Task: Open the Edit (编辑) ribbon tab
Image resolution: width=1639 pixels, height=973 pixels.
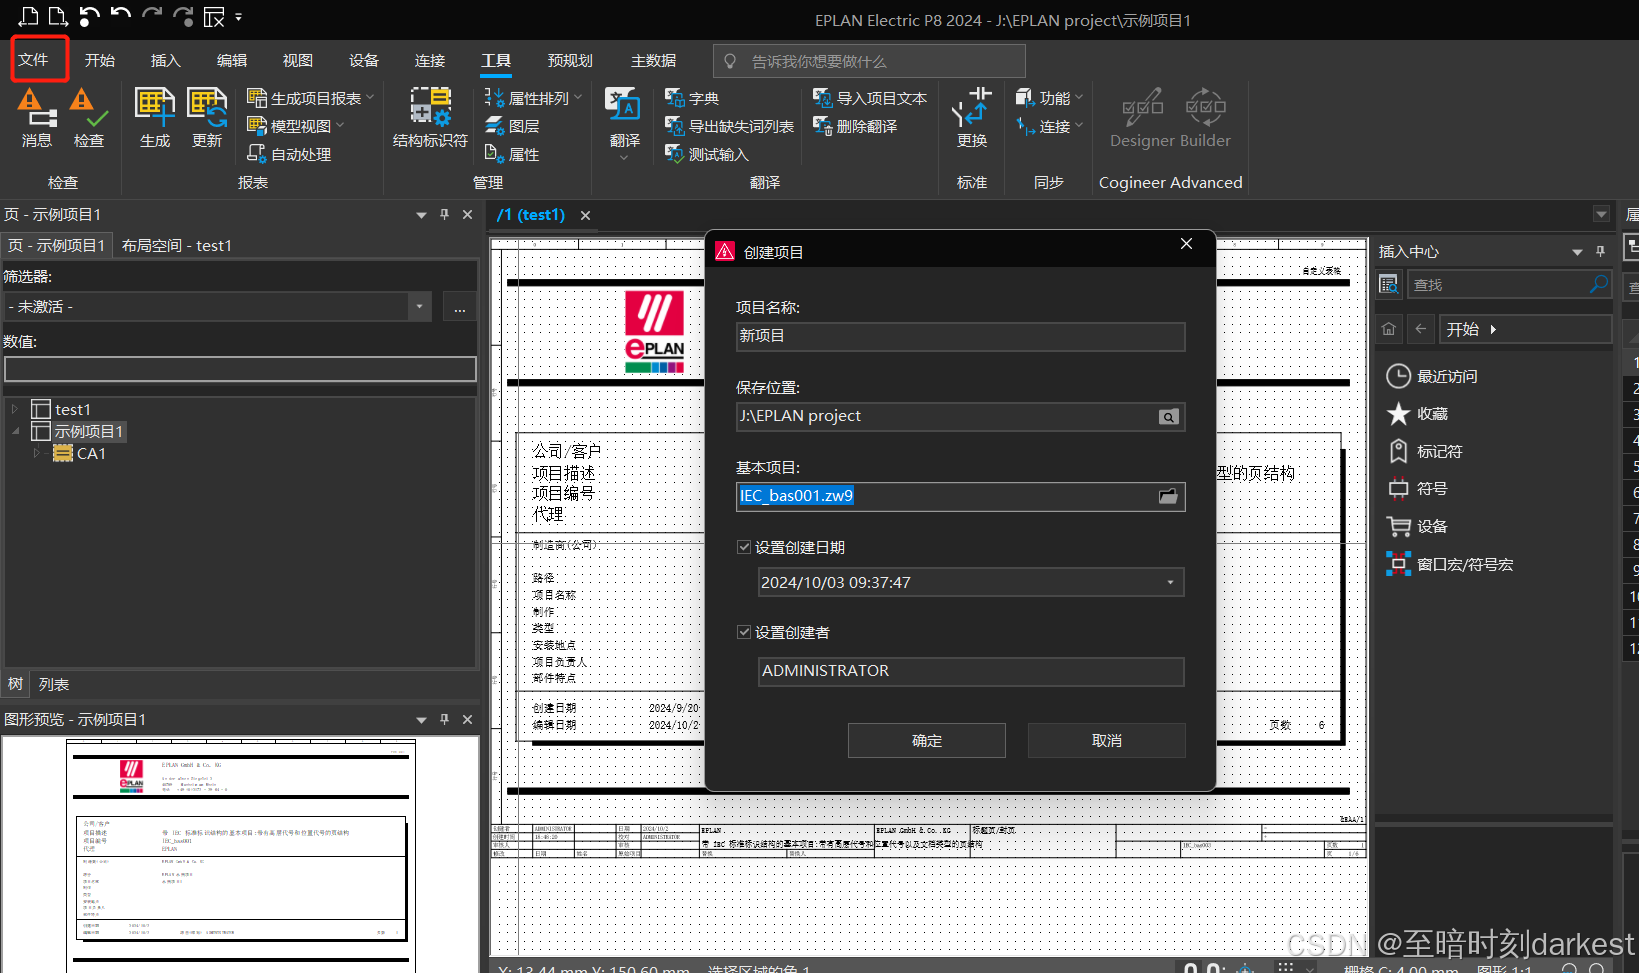Action: click(x=232, y=60)
